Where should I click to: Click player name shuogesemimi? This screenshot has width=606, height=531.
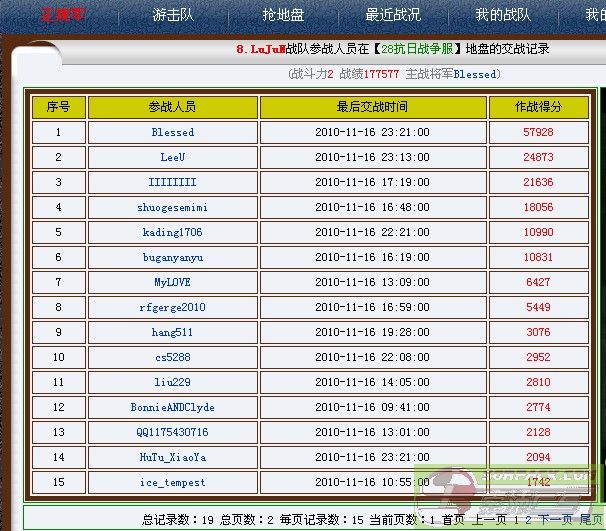click(173, 207)
